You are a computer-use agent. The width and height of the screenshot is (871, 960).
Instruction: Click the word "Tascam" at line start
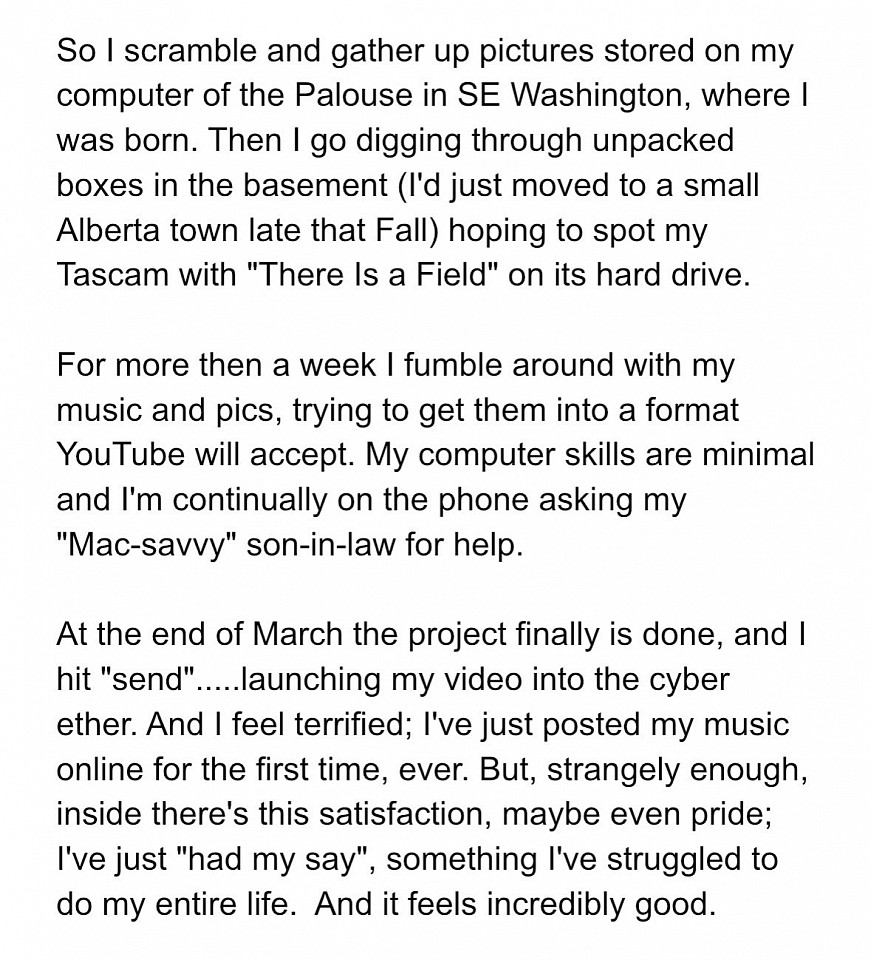[x=112, y=274]
